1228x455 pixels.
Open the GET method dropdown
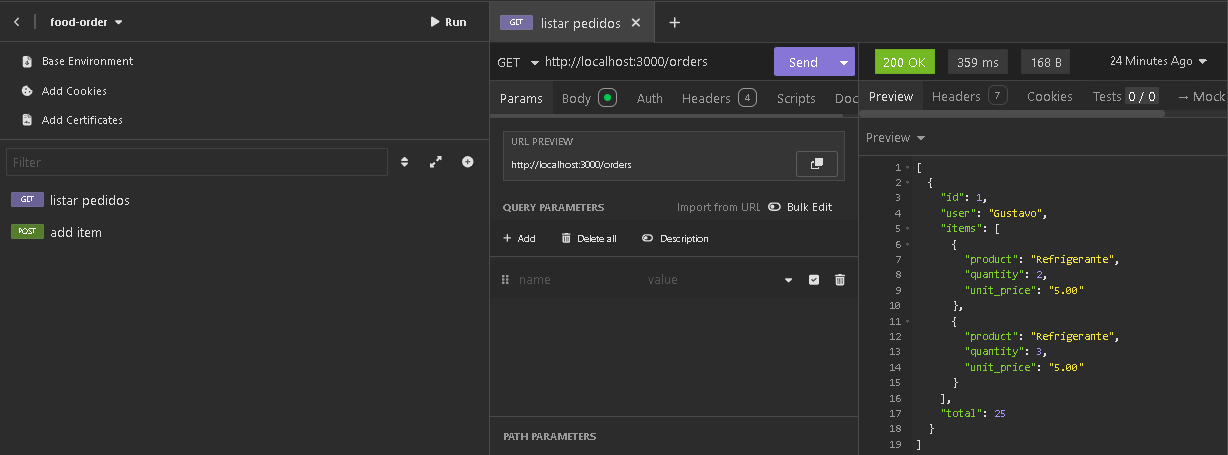coord(518,62)
